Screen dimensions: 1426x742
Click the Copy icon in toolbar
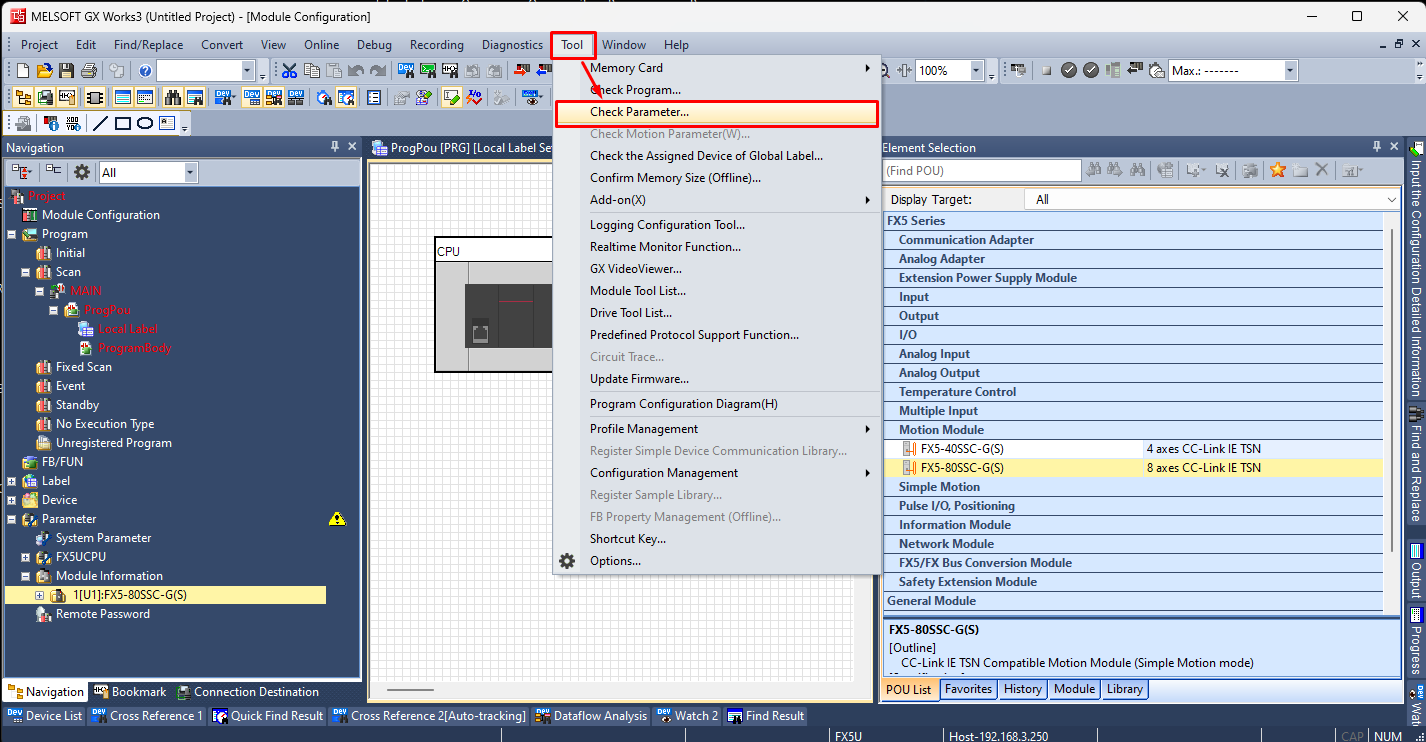pos(311,71)
